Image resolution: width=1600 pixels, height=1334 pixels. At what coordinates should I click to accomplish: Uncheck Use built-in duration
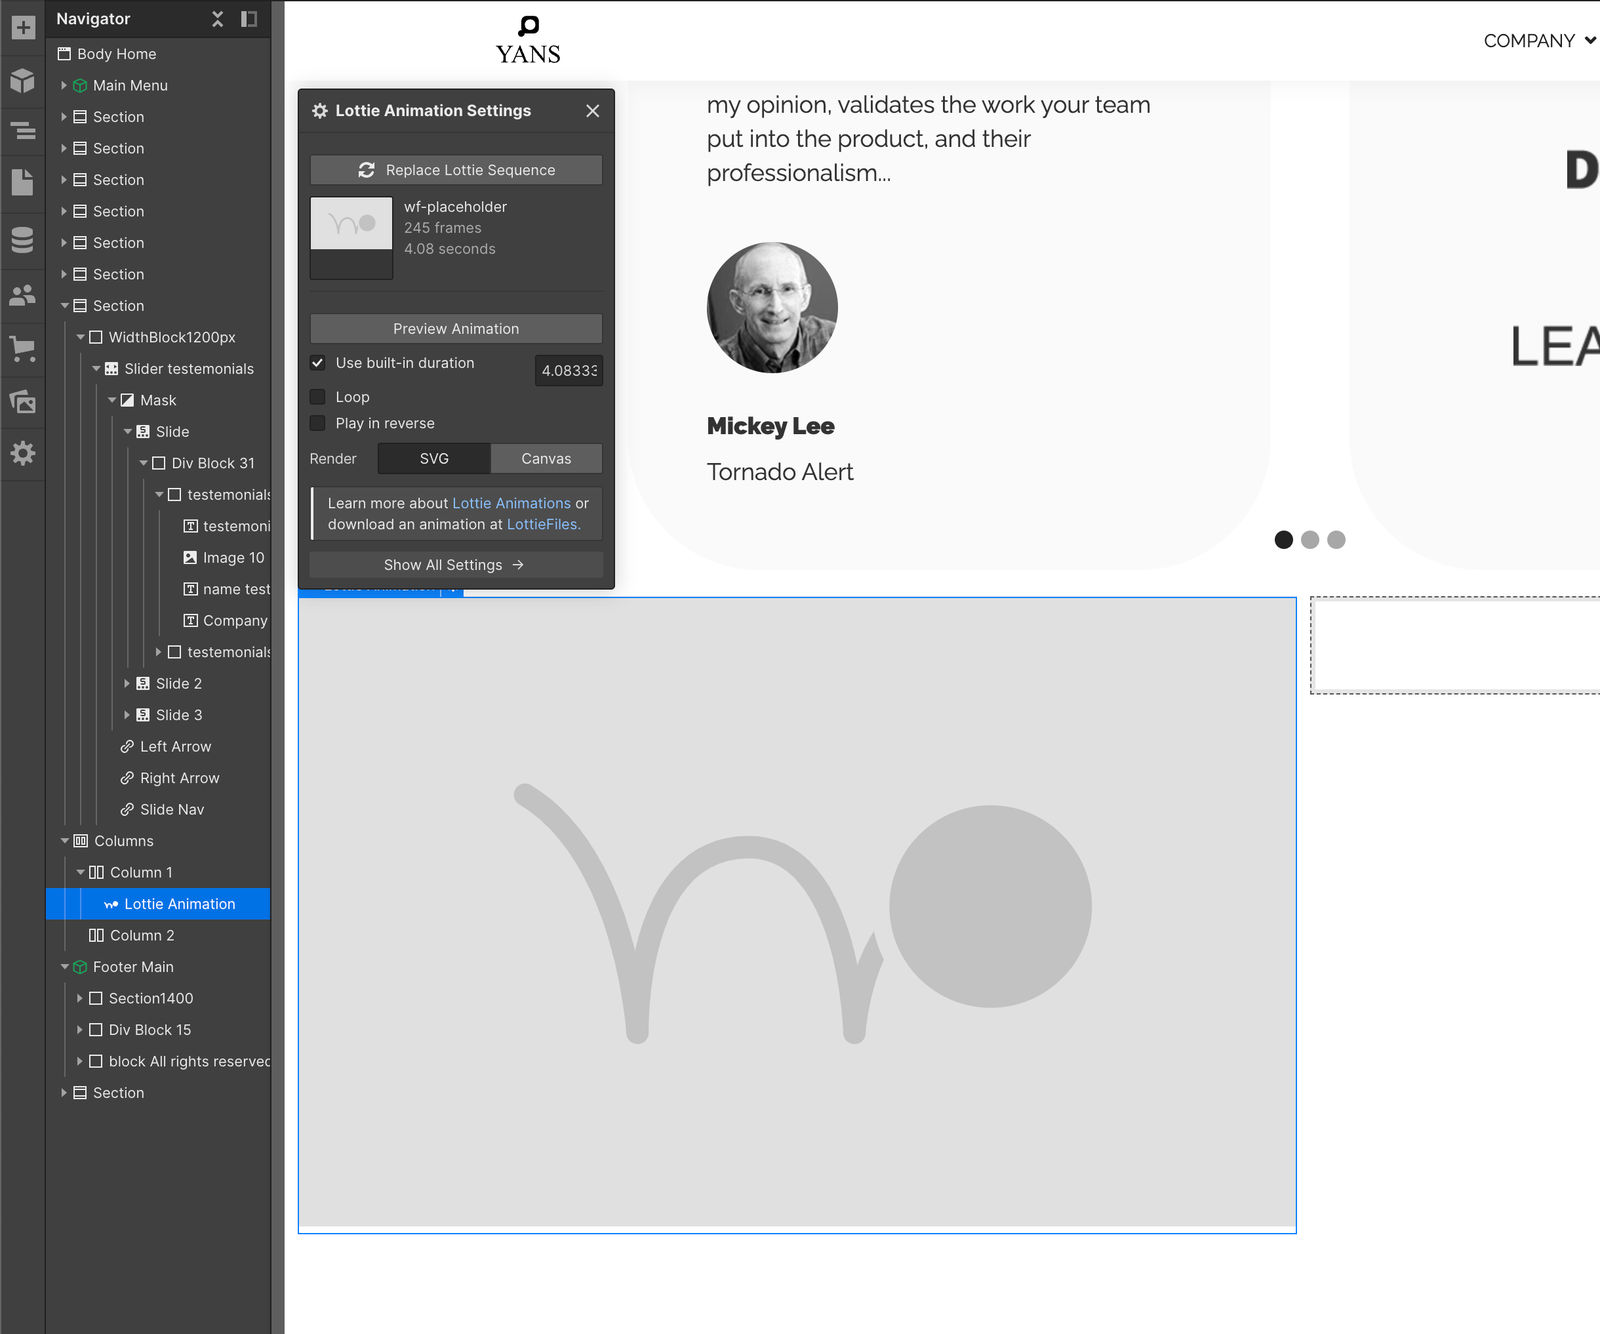(x=317, y=363)
